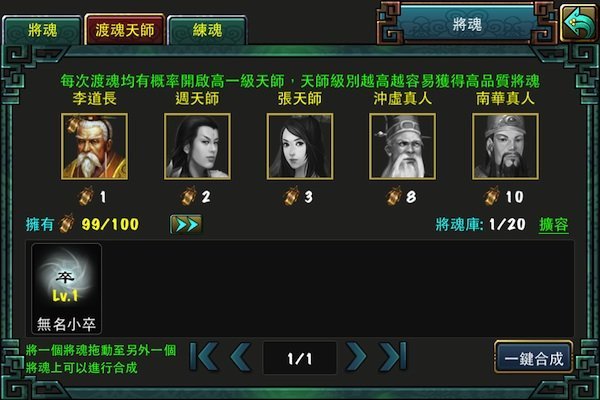Click the 1/1 page indicator field
Image resolution: width=600 pixels, height=400 pixels.
tap(300, 358)
